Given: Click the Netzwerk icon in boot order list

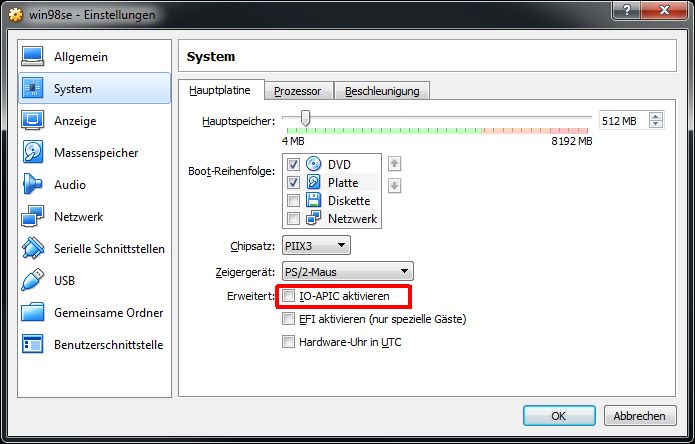Looking at the screenshot, I should coord(313,218).
